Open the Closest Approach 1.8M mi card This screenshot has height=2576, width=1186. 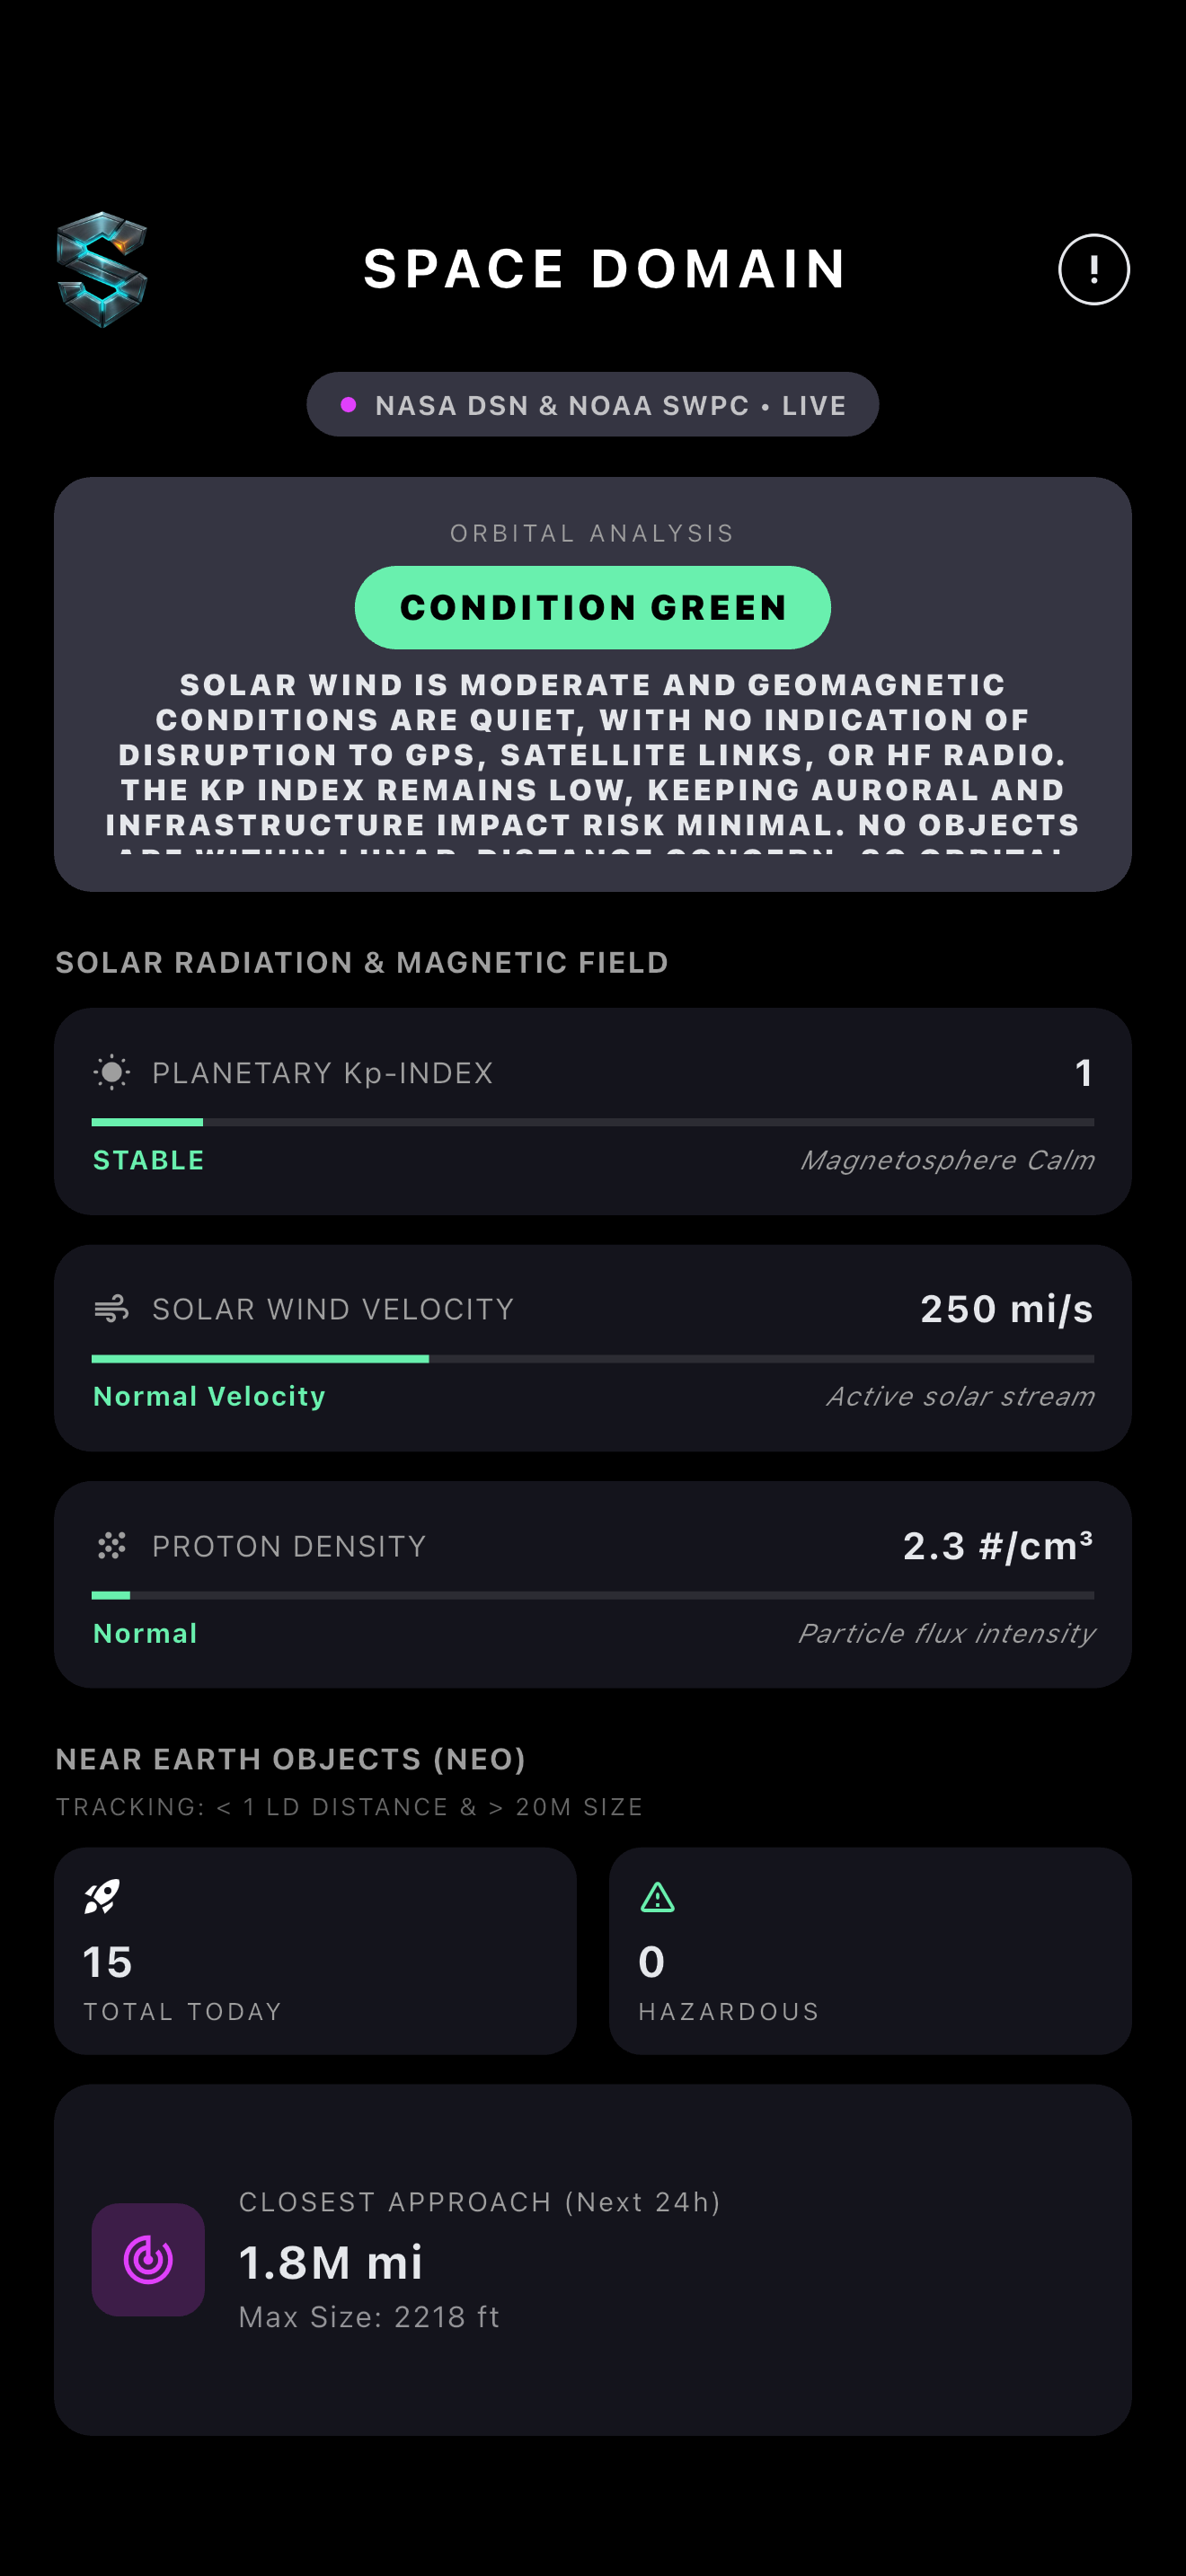tap(593, 2259)
